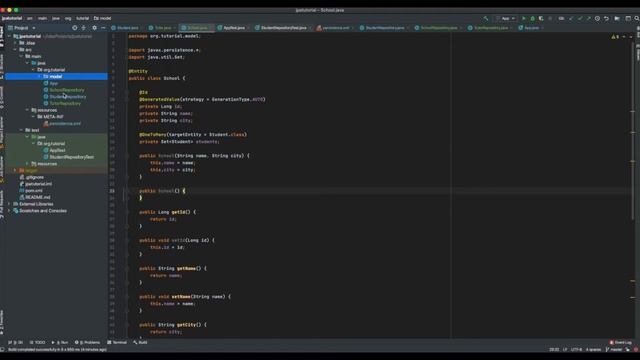Click the Git commit checkmark icon
The image size is (640, 360).
(580, 18)
